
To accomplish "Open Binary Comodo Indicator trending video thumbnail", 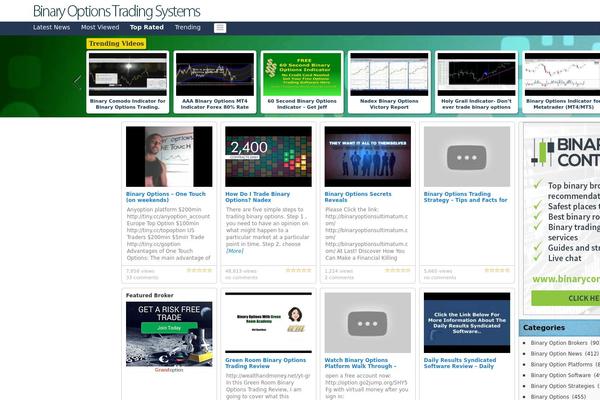I will 128,74.
